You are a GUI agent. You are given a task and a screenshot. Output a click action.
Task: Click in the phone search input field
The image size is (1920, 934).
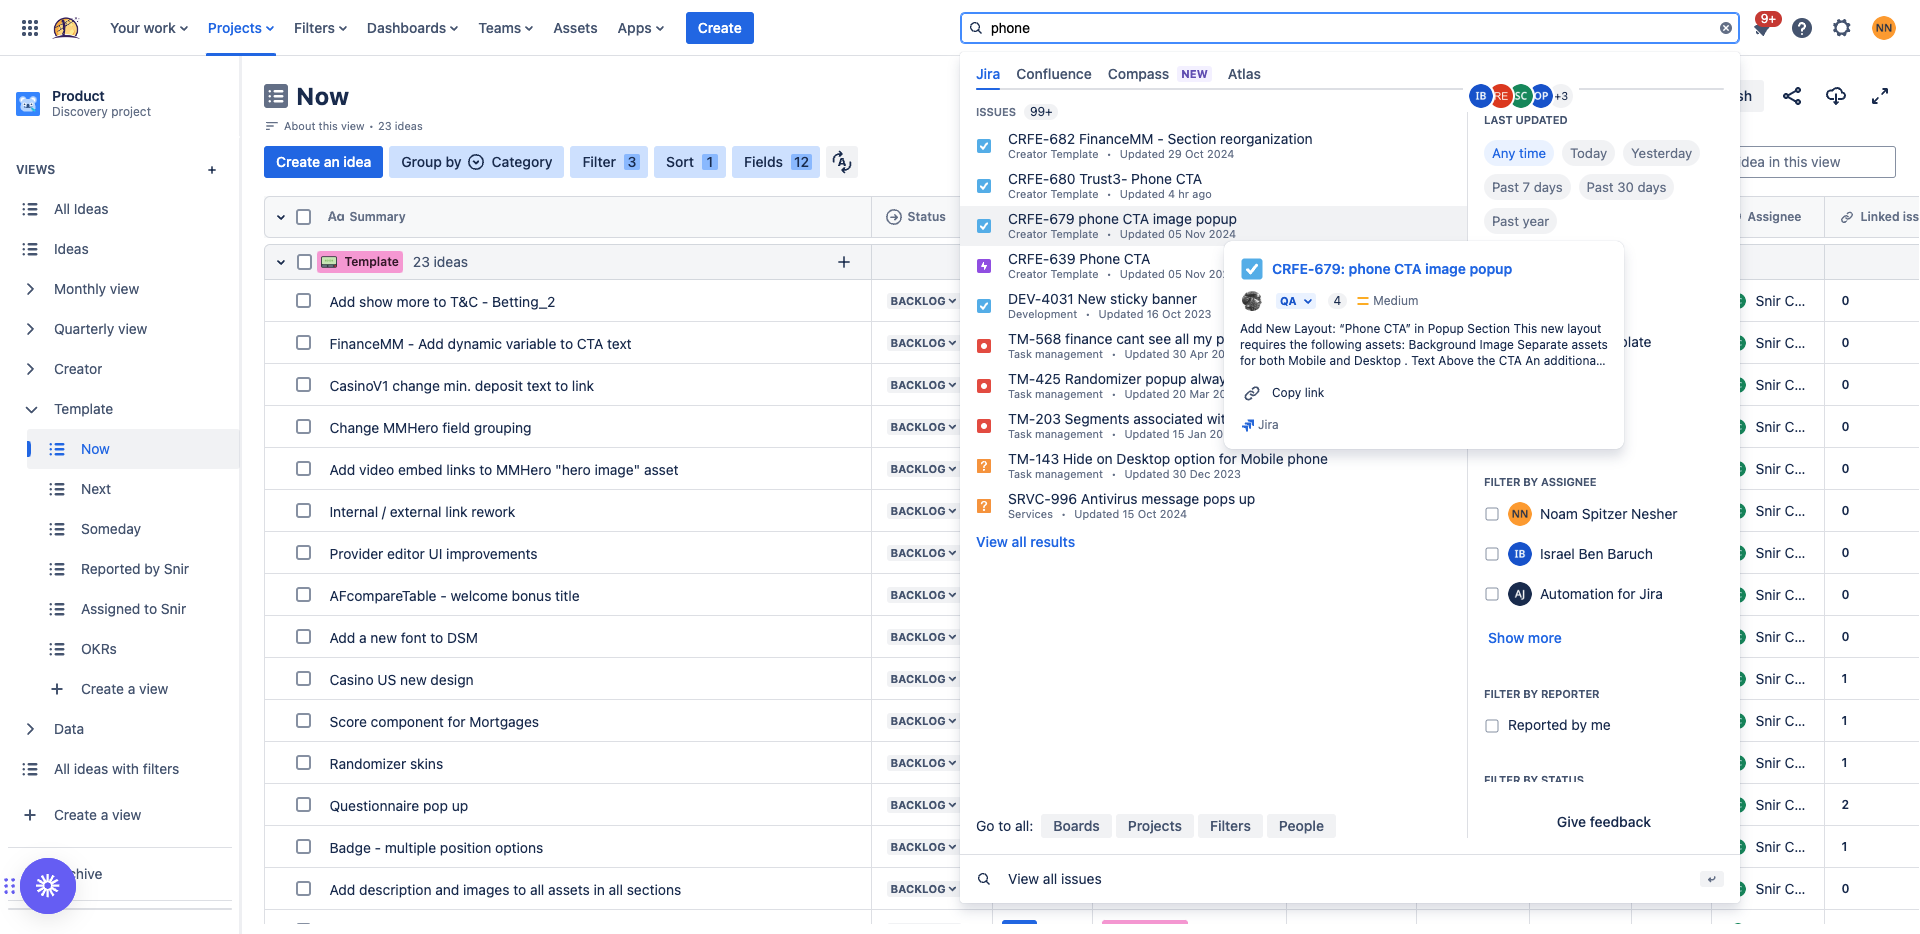(x=1350, y=28)
